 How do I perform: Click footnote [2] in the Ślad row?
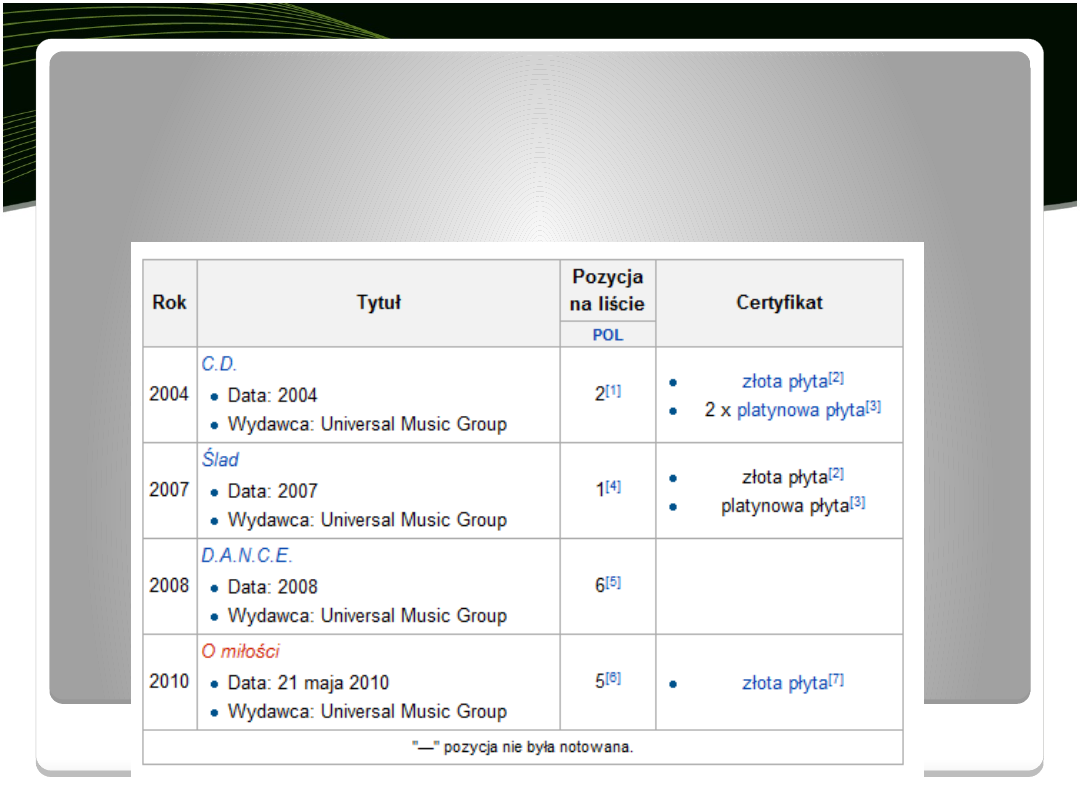pos(836,474)
